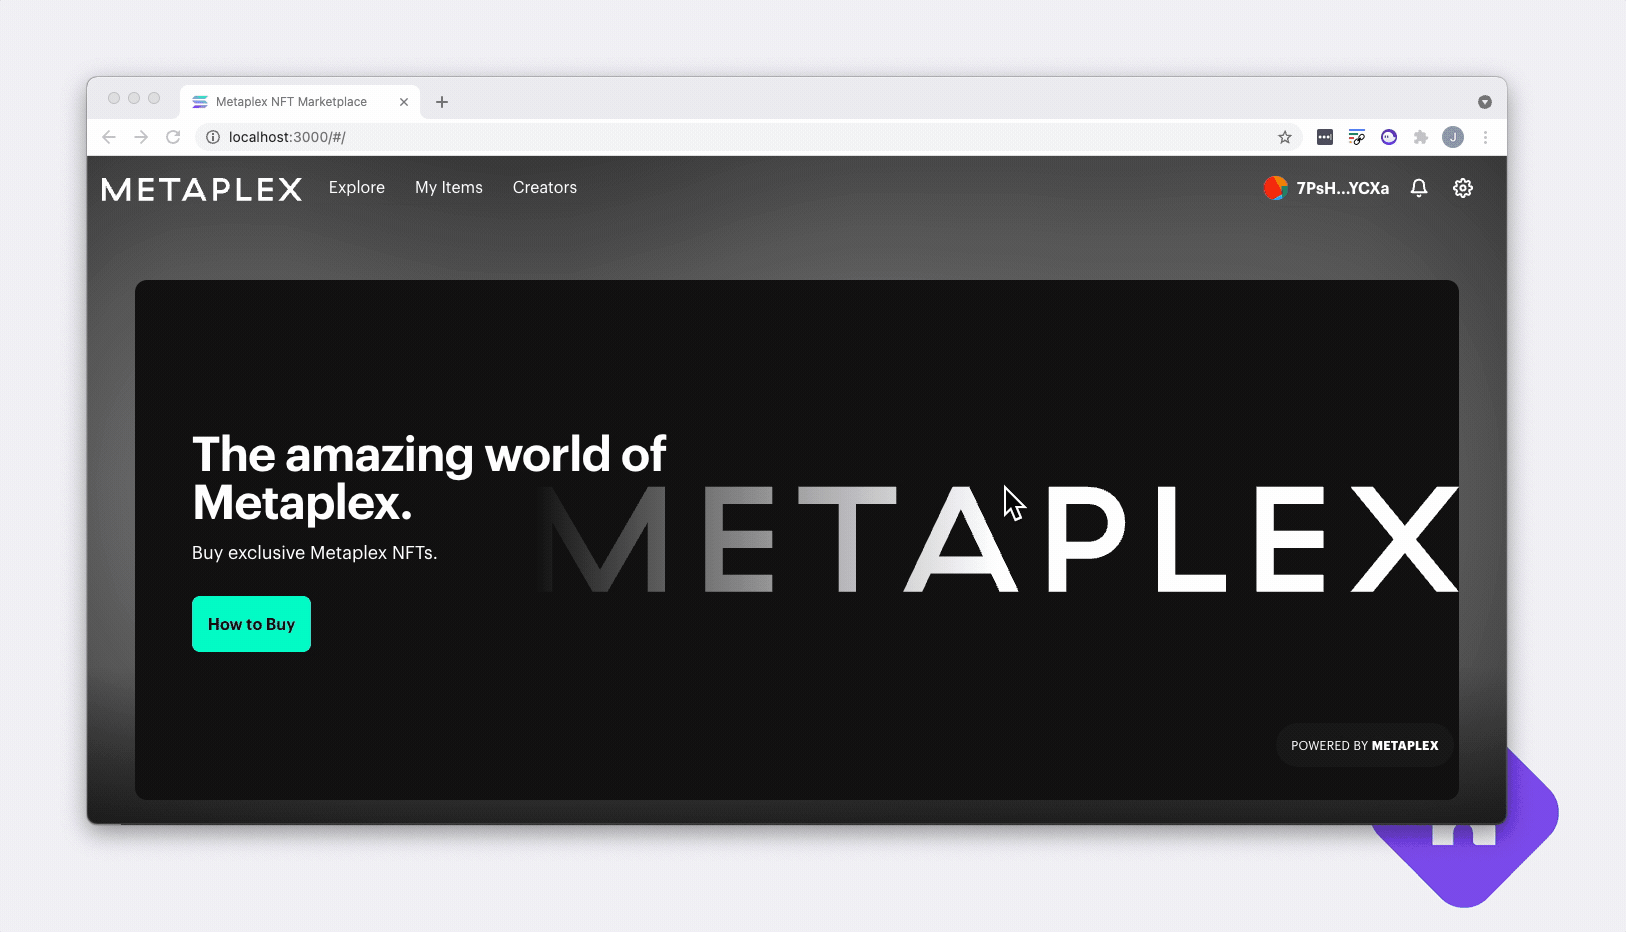Navigate to Creators
This screenshot has width=1626, height=932.
tap(545, 188)
